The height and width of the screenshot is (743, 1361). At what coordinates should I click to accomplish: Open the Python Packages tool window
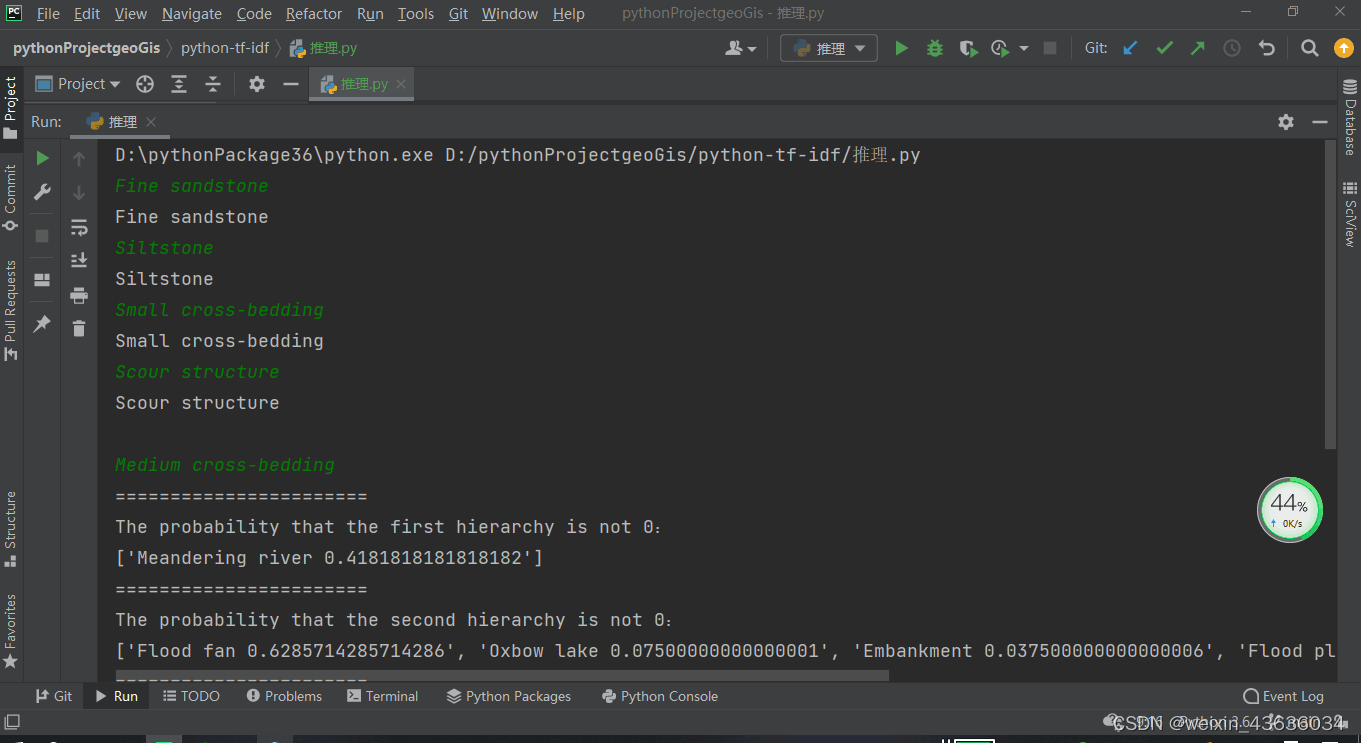click(509, 696)
